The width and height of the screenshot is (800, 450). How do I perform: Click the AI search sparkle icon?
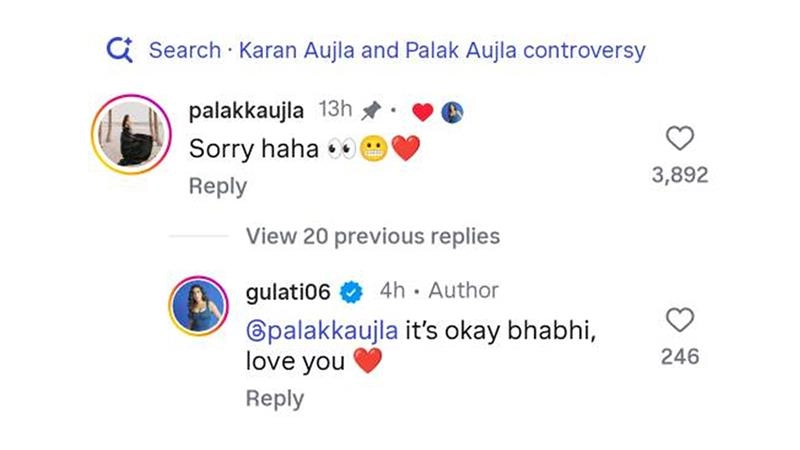click(x=119, y=49)
